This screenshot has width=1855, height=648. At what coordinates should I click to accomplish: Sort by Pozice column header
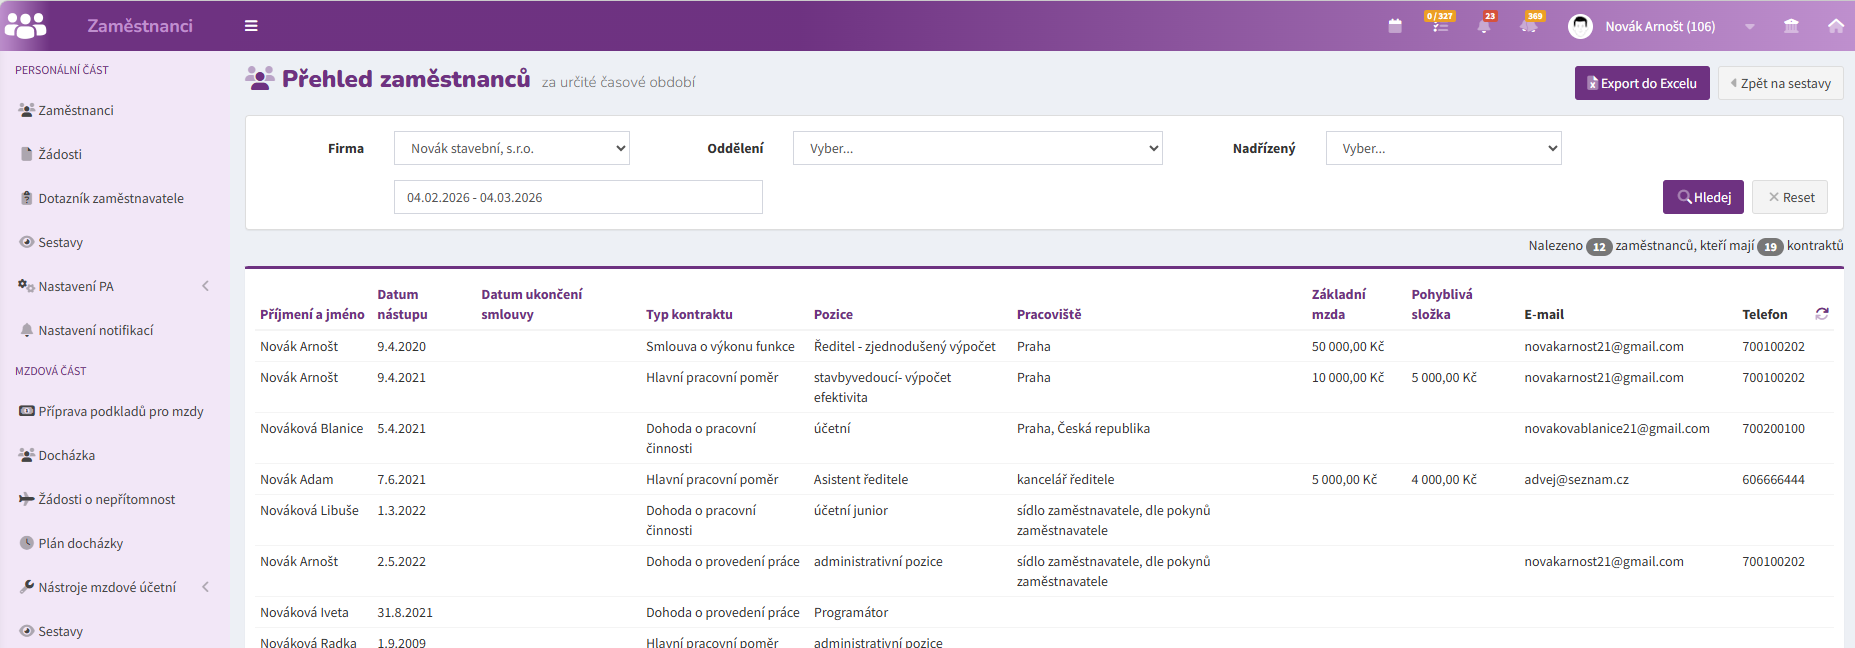(833, 314)
